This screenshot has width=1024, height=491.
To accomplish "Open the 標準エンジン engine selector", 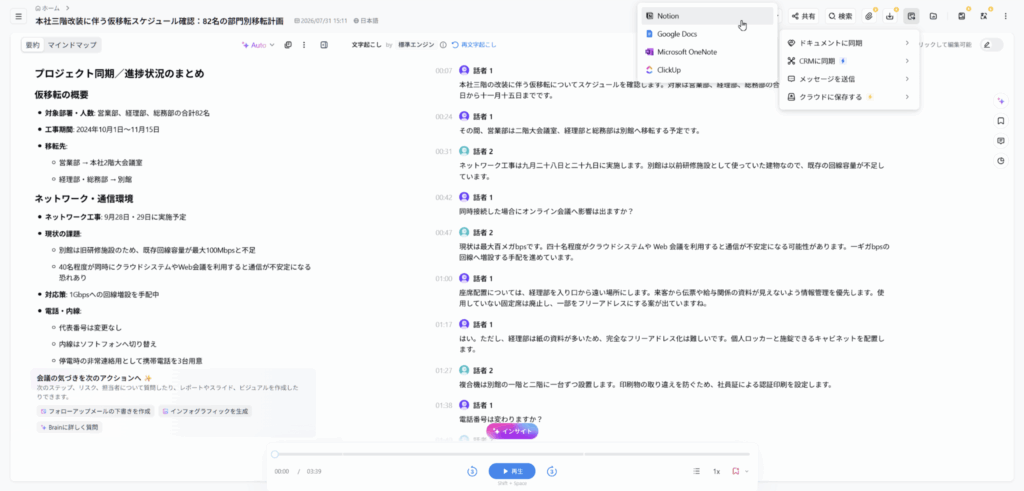I will (417, 45).
